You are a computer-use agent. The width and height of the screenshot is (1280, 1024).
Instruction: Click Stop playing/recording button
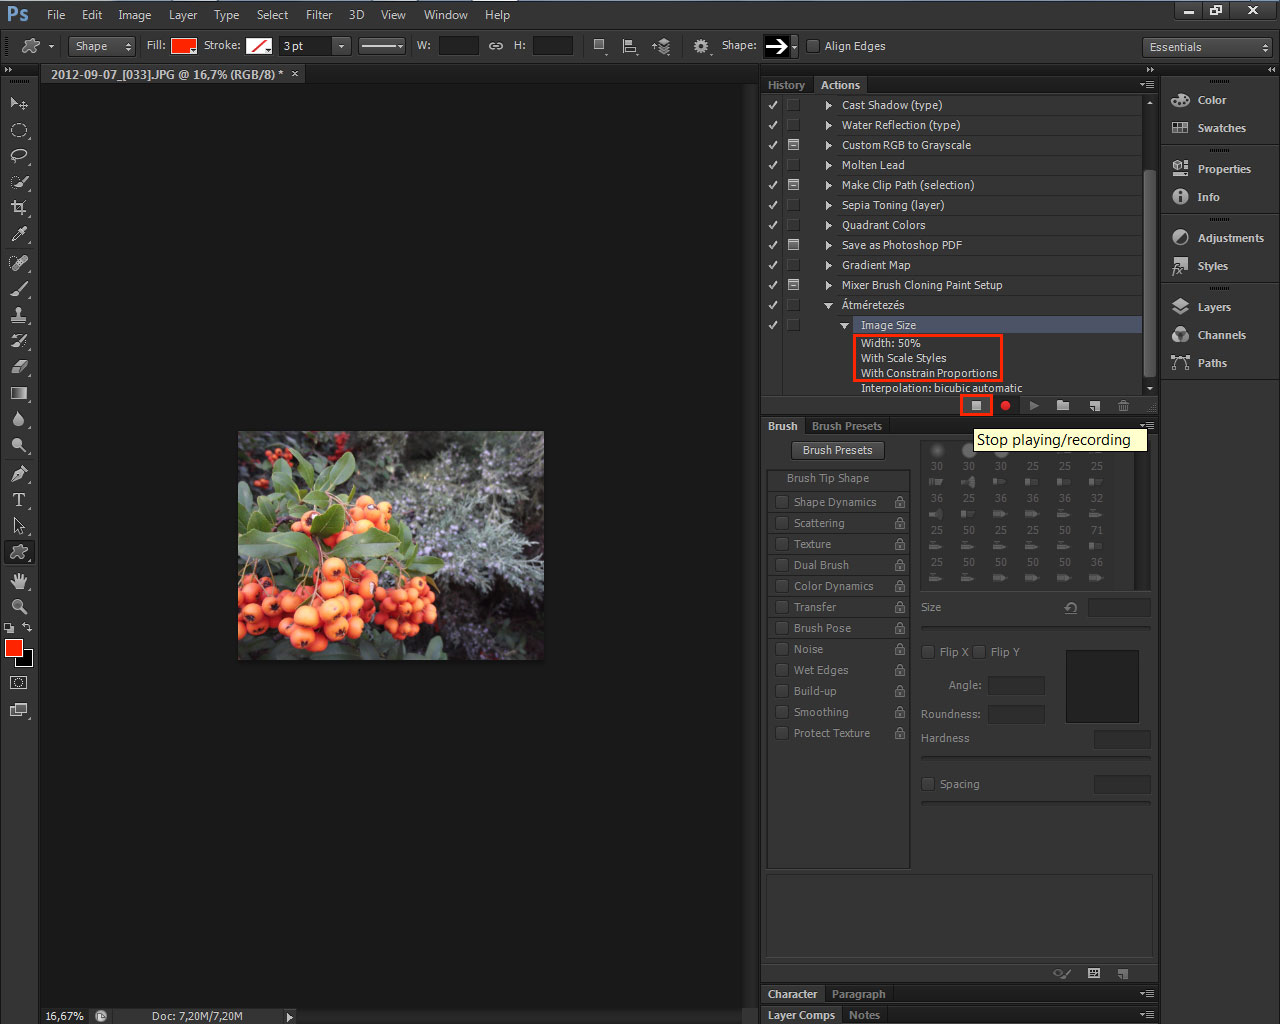[976, 405]
